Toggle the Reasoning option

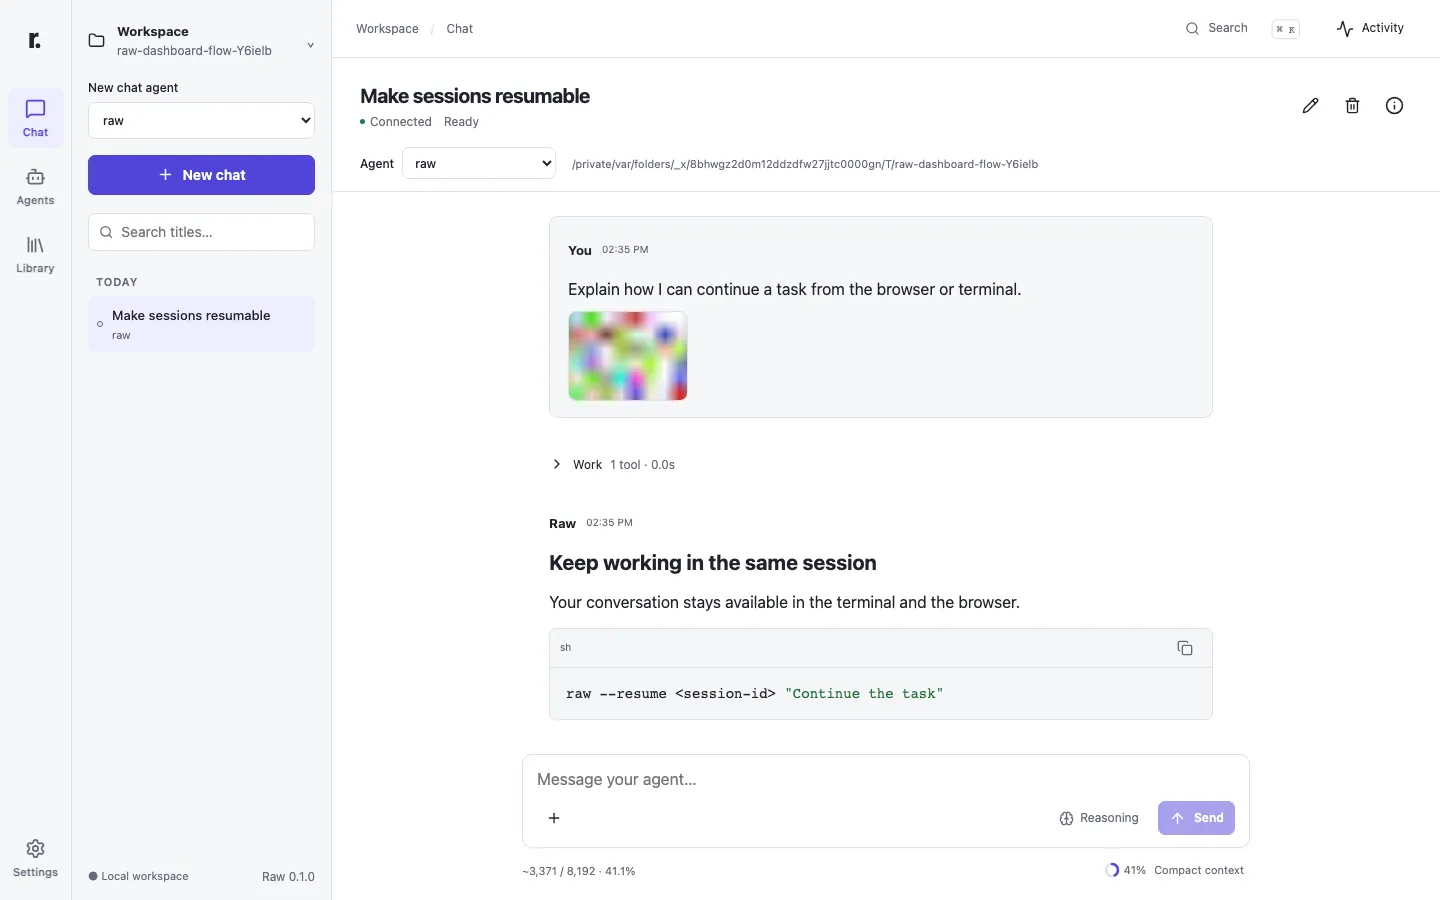[1099, 818]
